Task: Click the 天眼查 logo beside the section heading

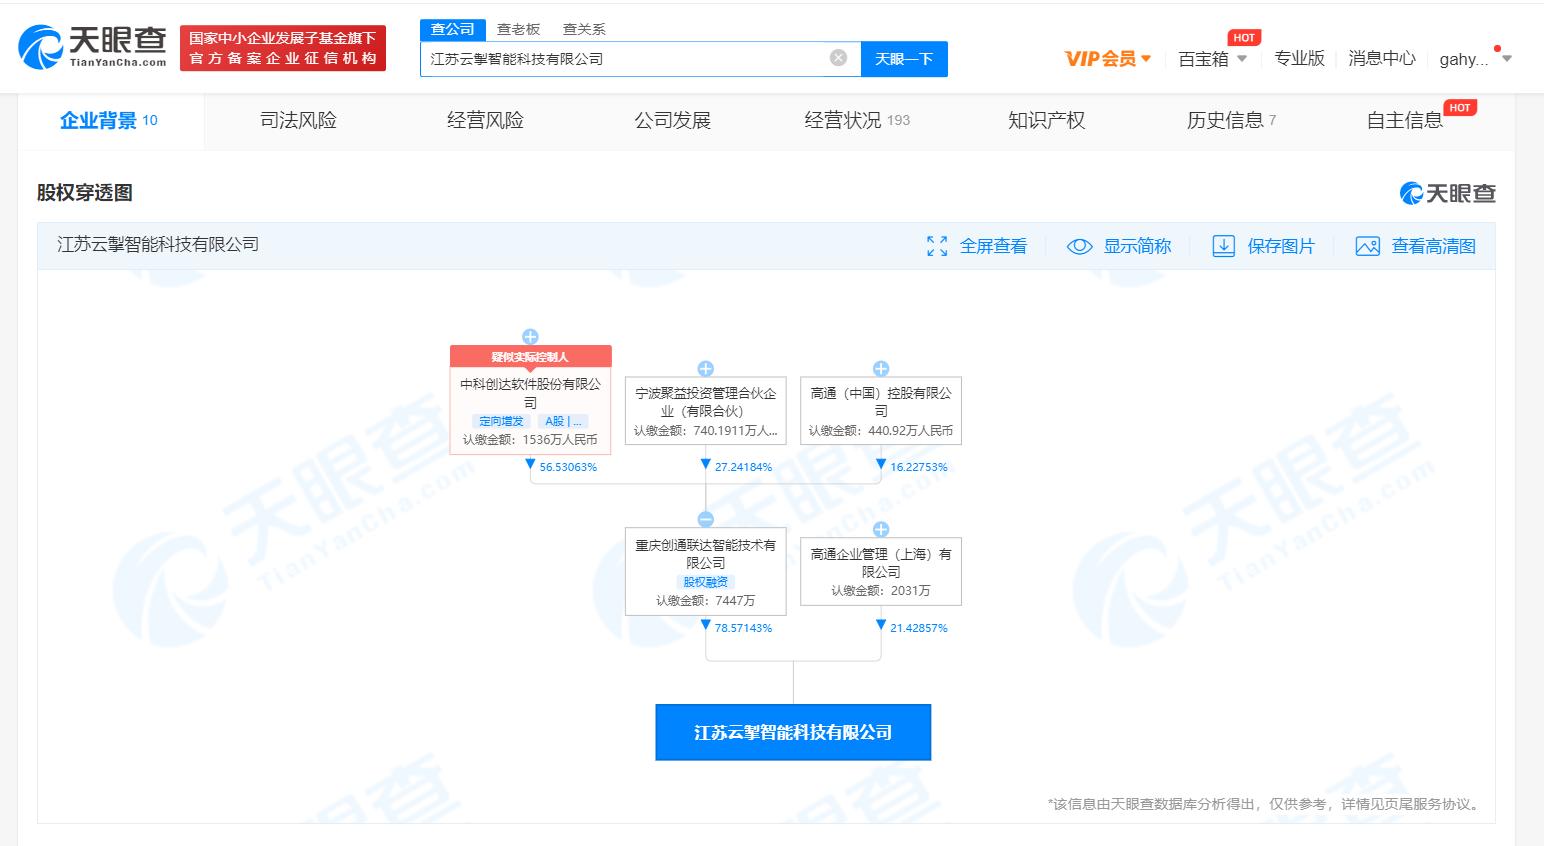Action: [1447, 193]
